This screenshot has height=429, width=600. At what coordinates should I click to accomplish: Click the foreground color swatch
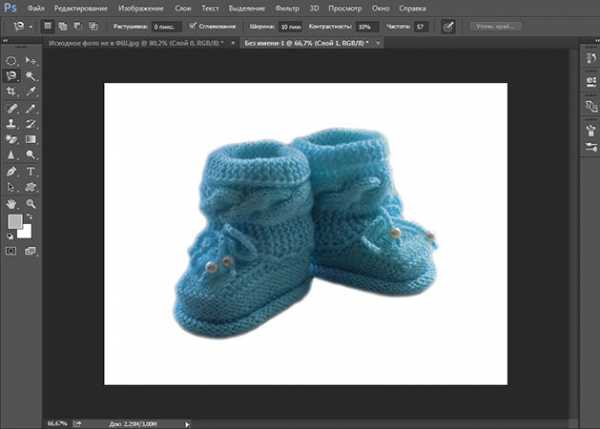pos(14,221)
